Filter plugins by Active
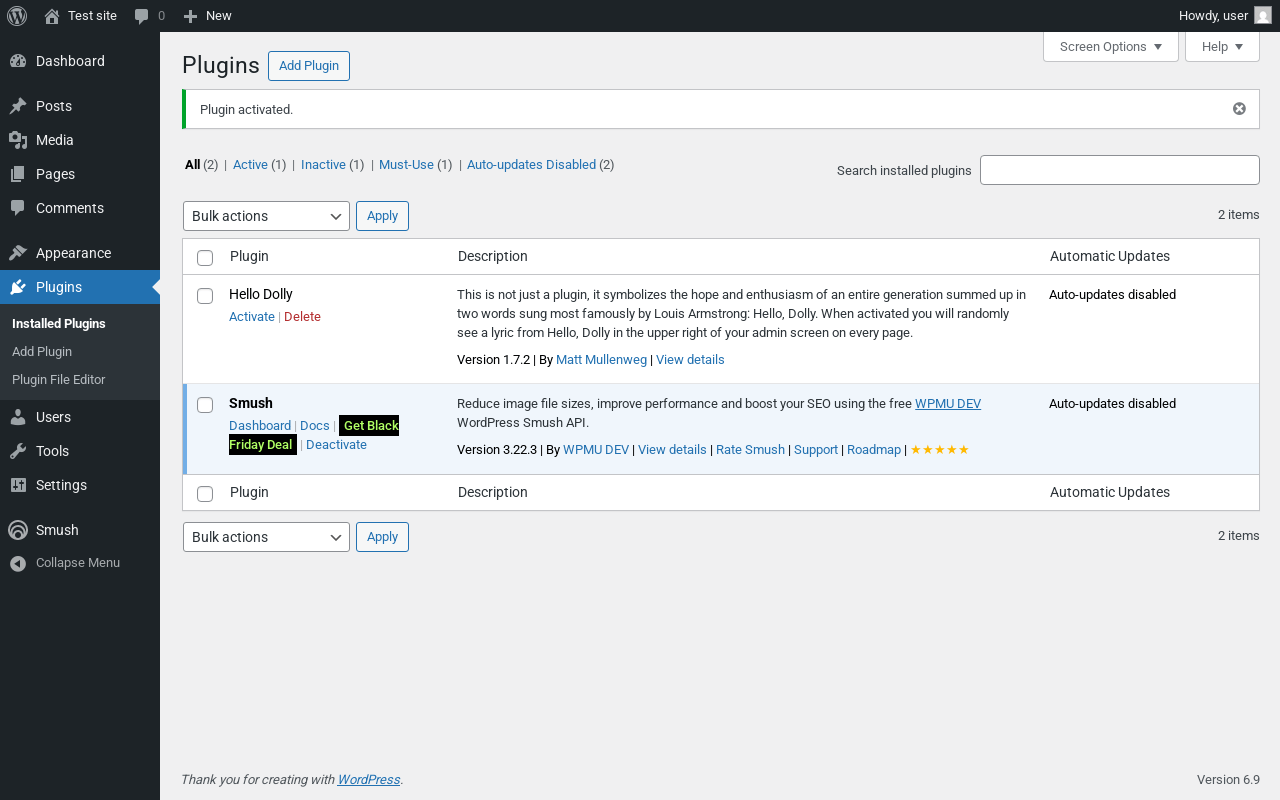Viewport: 1280px width, 800px height. (250, 165)
